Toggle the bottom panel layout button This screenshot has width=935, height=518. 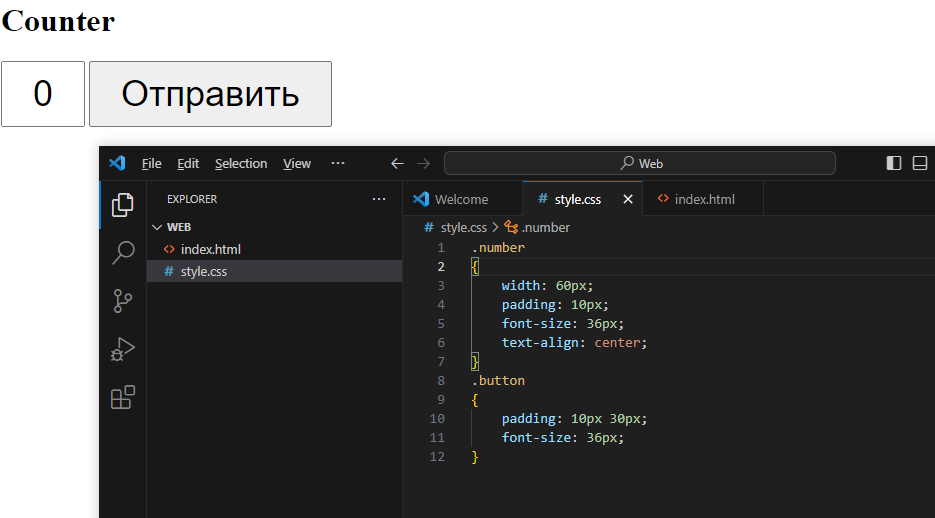[919, 163]
